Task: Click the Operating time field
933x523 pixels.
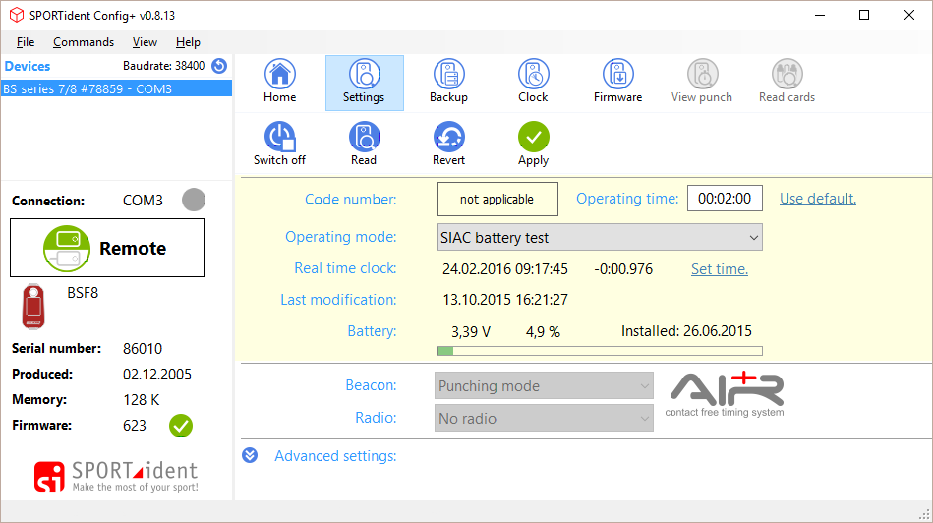Action: coord(725,198)
